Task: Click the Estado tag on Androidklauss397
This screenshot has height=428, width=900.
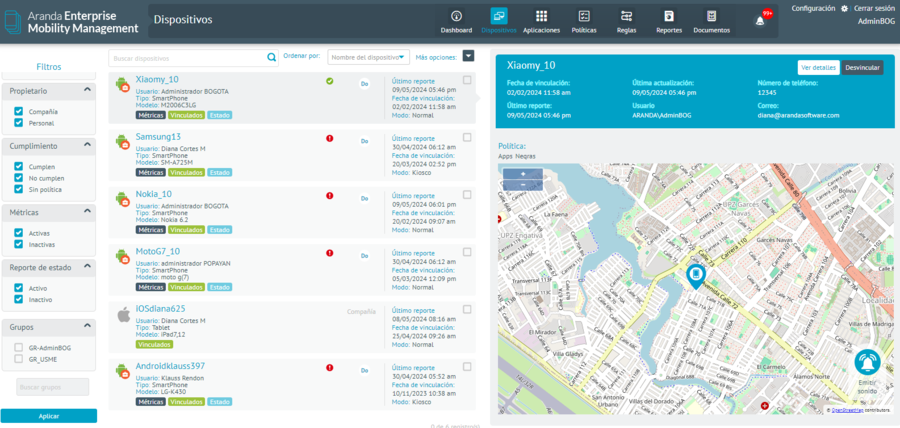Action: 220,402
